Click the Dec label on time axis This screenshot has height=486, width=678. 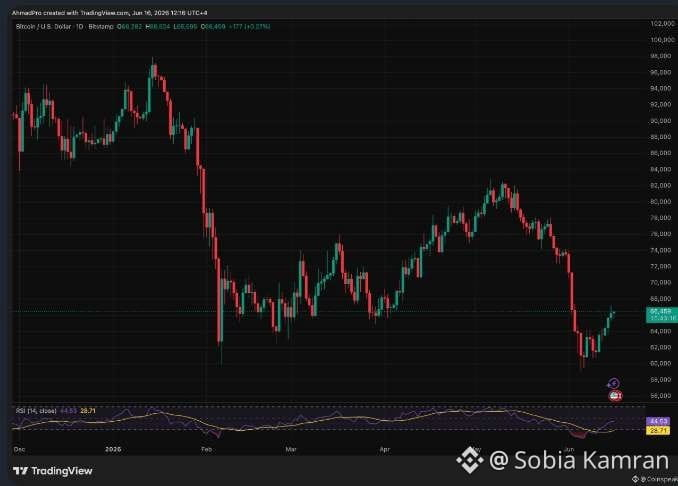(19, 449)
